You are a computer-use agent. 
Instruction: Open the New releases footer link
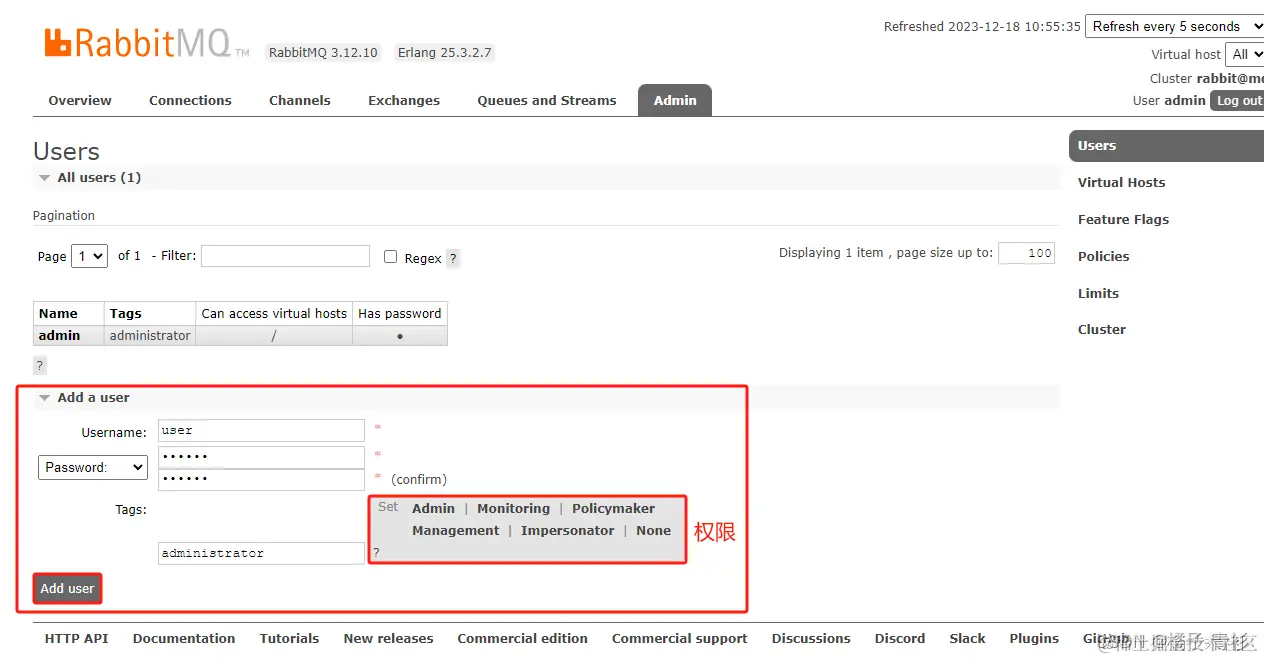pos(389,638)
